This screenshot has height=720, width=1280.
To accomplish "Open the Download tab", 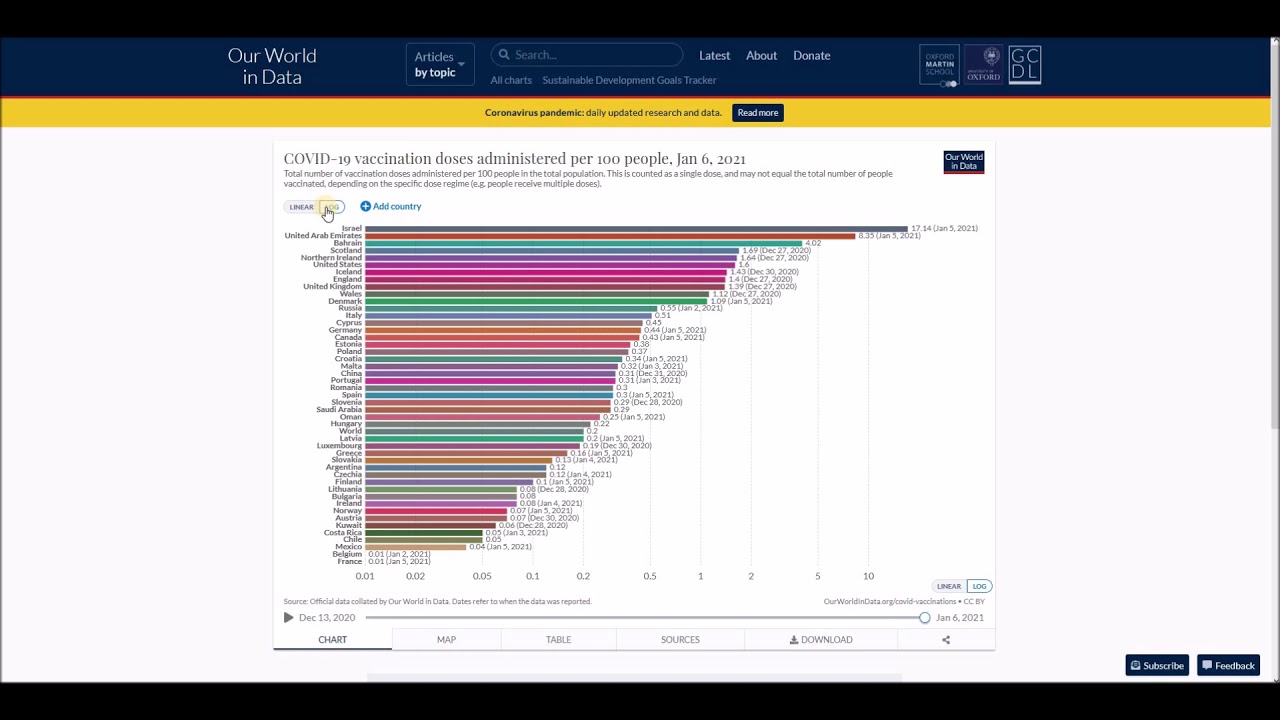I will 821,640.
